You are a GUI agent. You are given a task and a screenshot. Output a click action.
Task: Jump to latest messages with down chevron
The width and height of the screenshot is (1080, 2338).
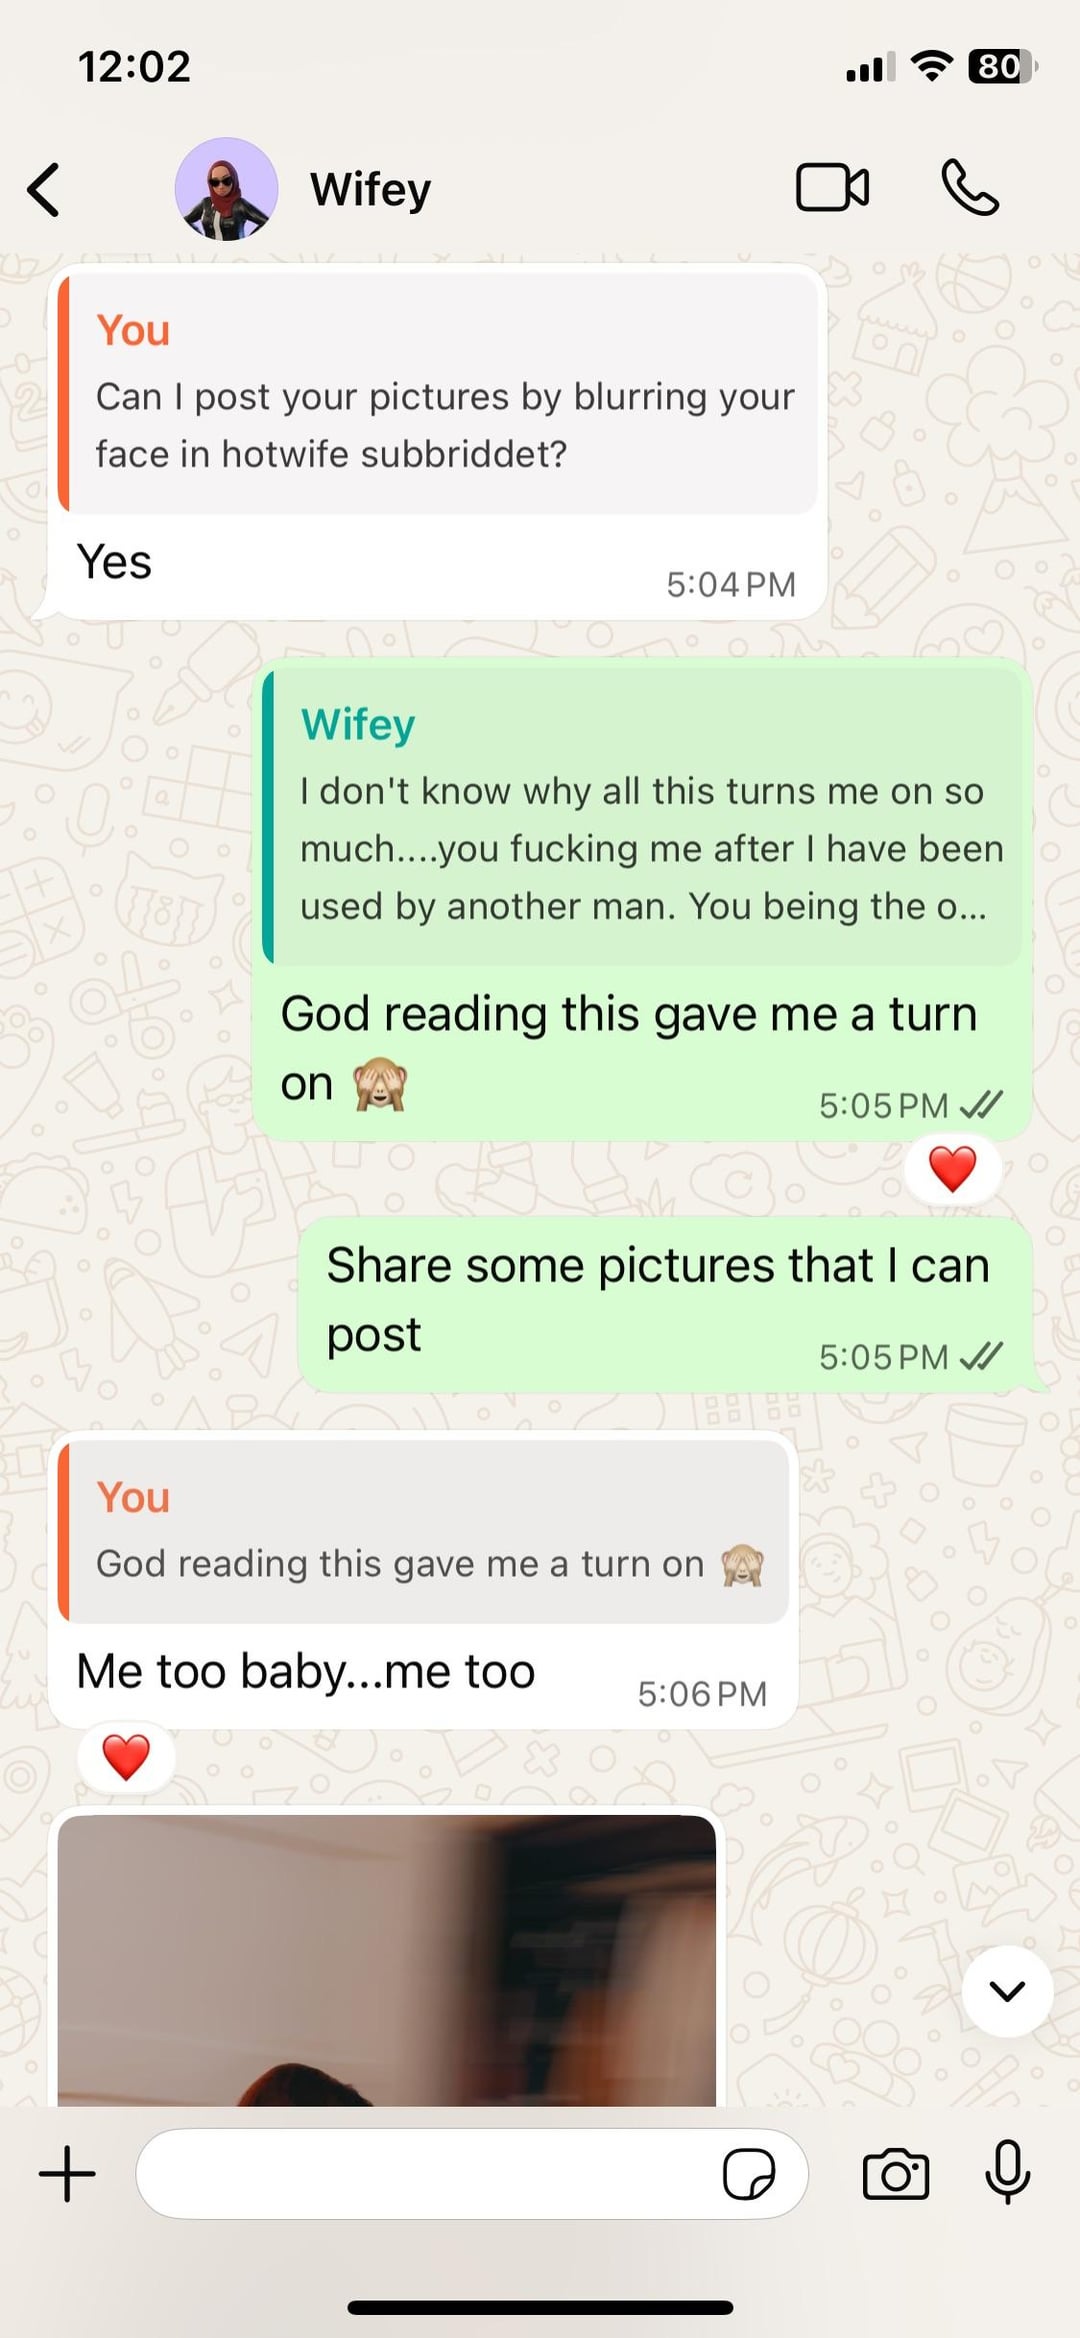coord(1007,1991)
